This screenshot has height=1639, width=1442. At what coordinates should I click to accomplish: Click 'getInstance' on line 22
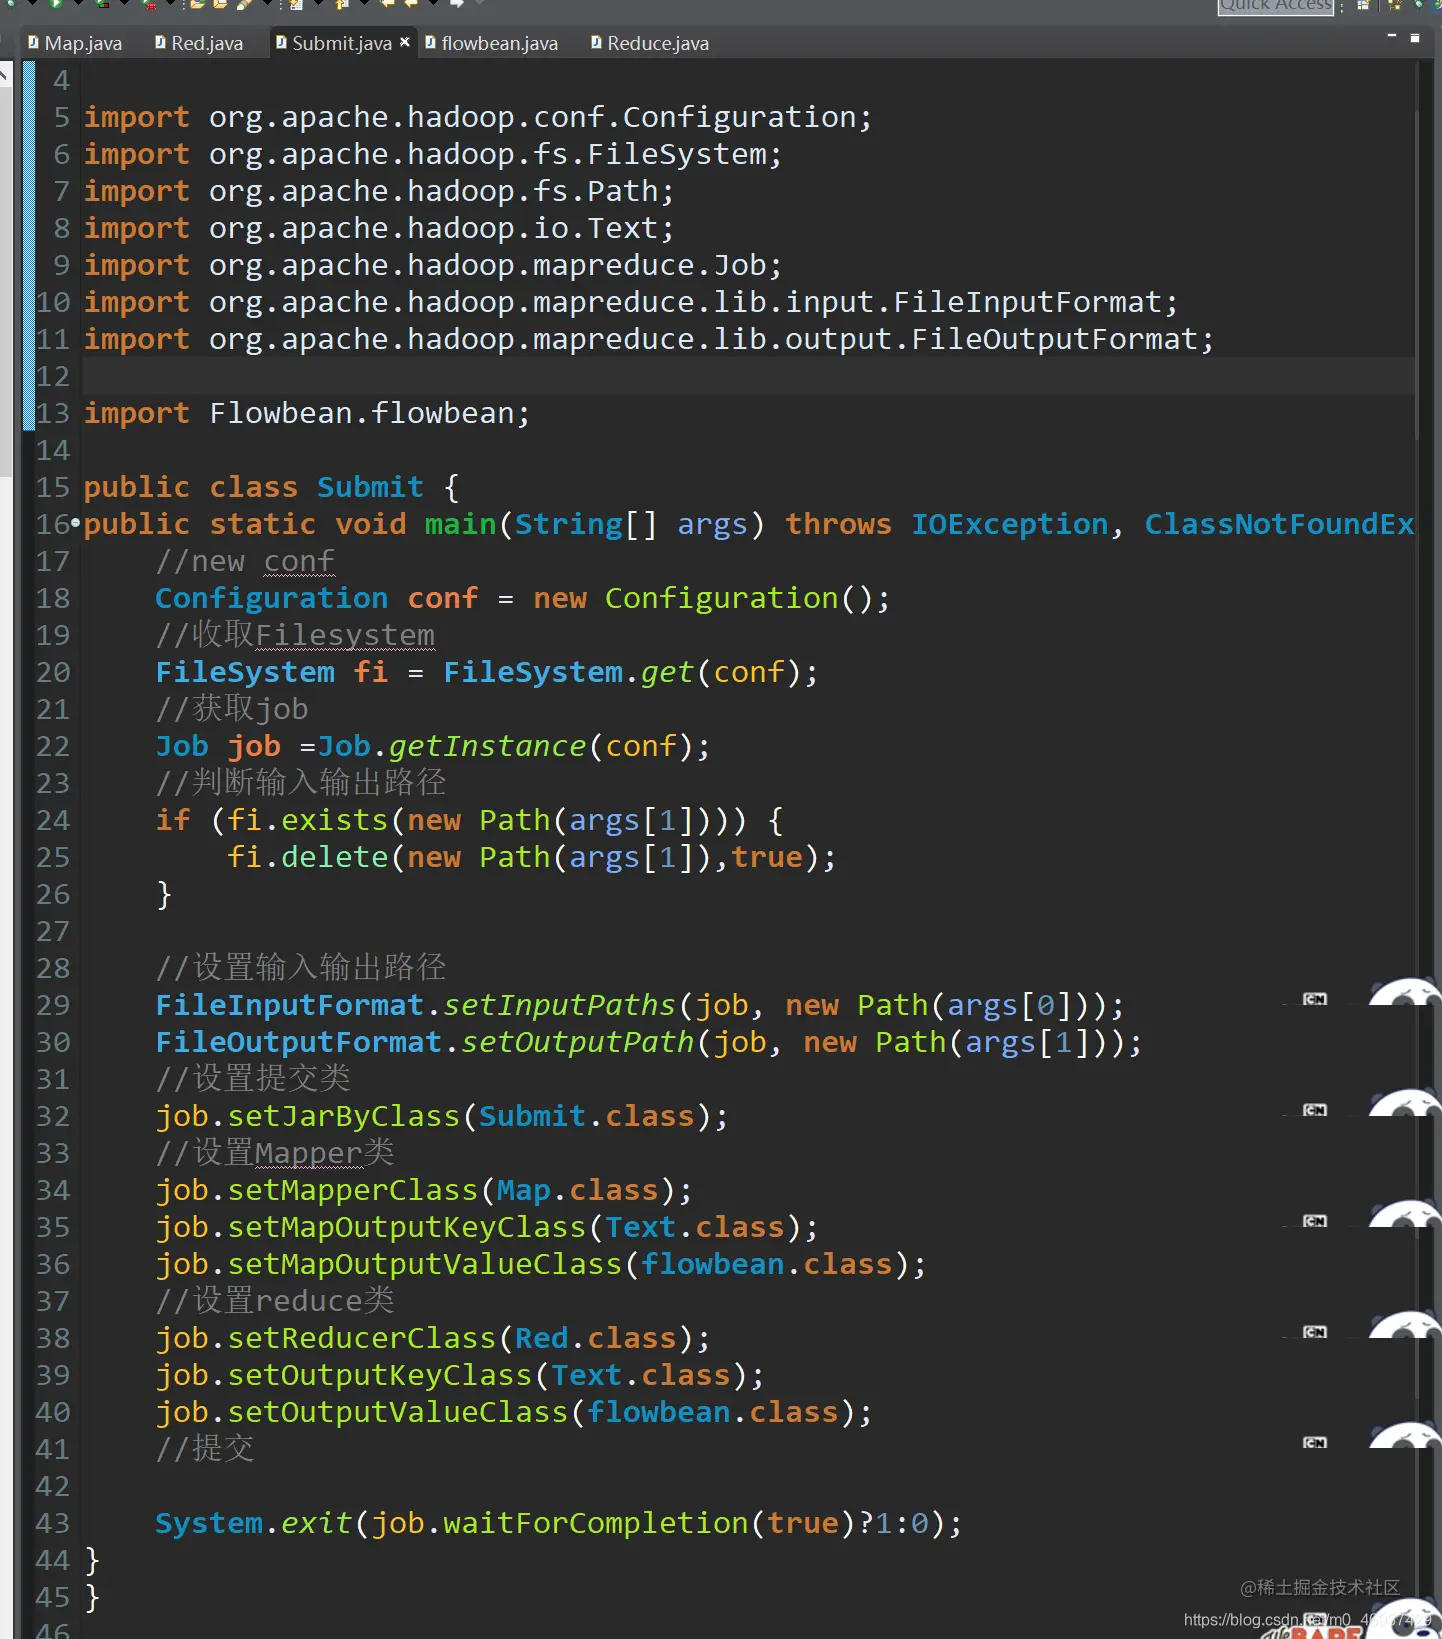(487, 746)
